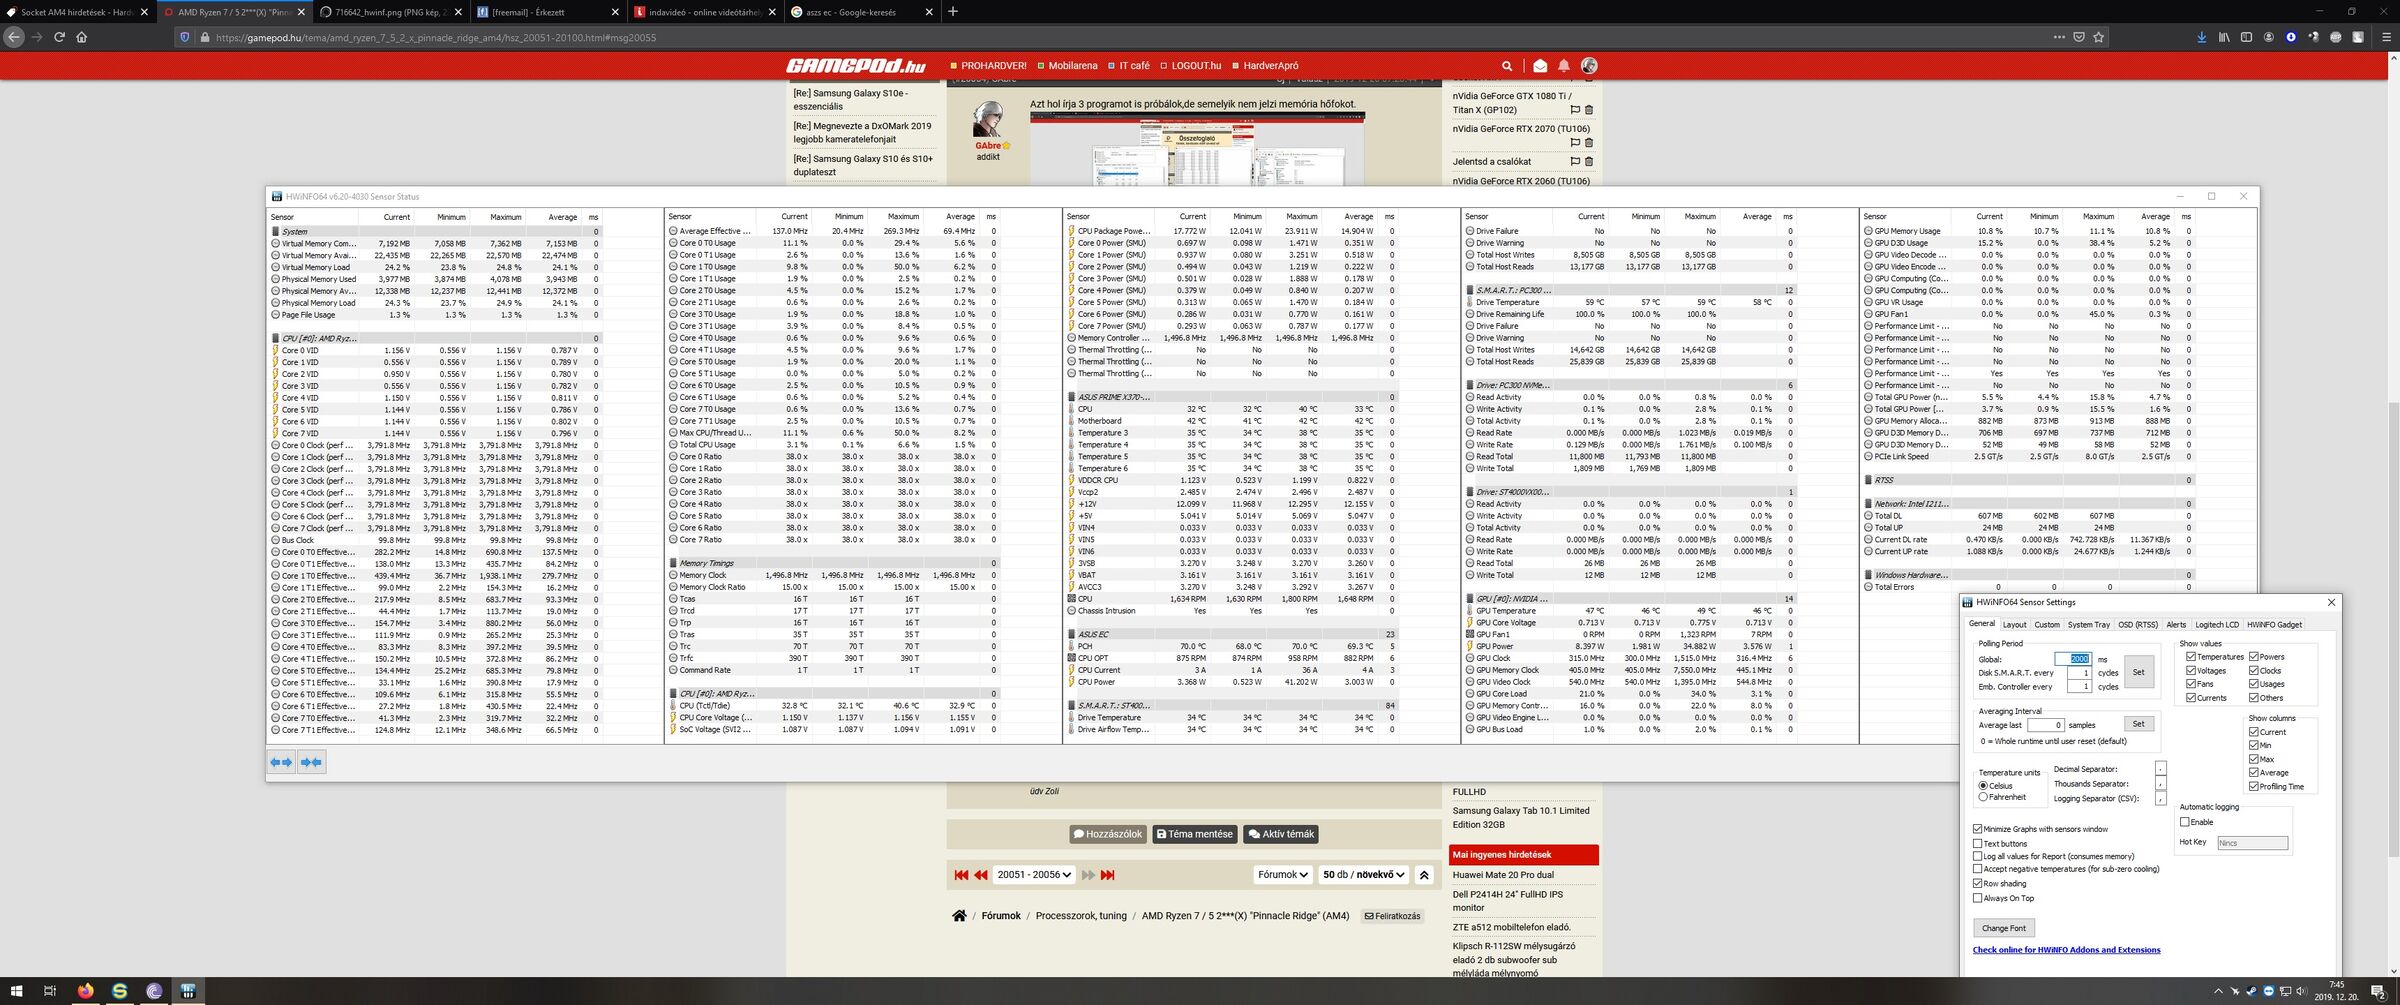The image size is (2400, 1005).
Task: Open the notifications bell on Gamepod
Action: (1564, 66)
